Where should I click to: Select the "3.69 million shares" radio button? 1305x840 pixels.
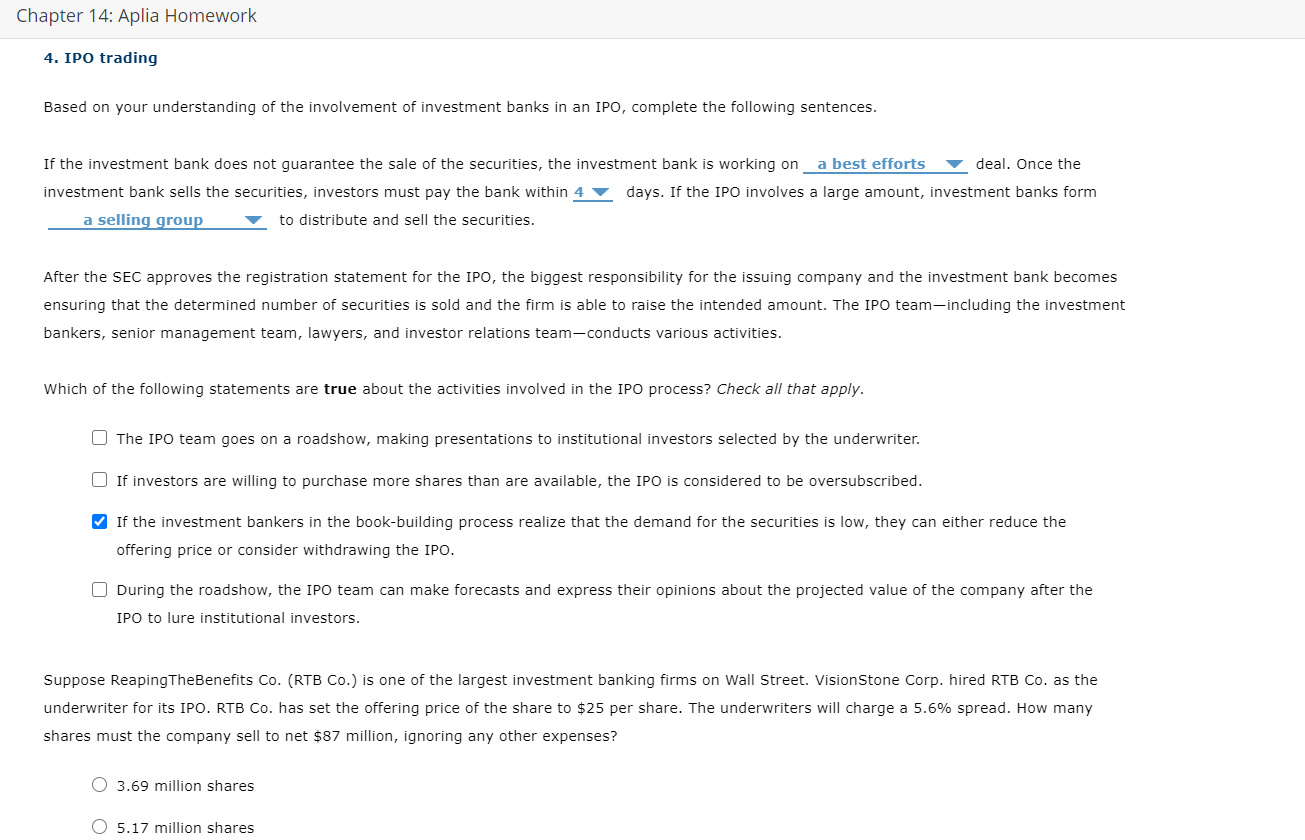99,784
